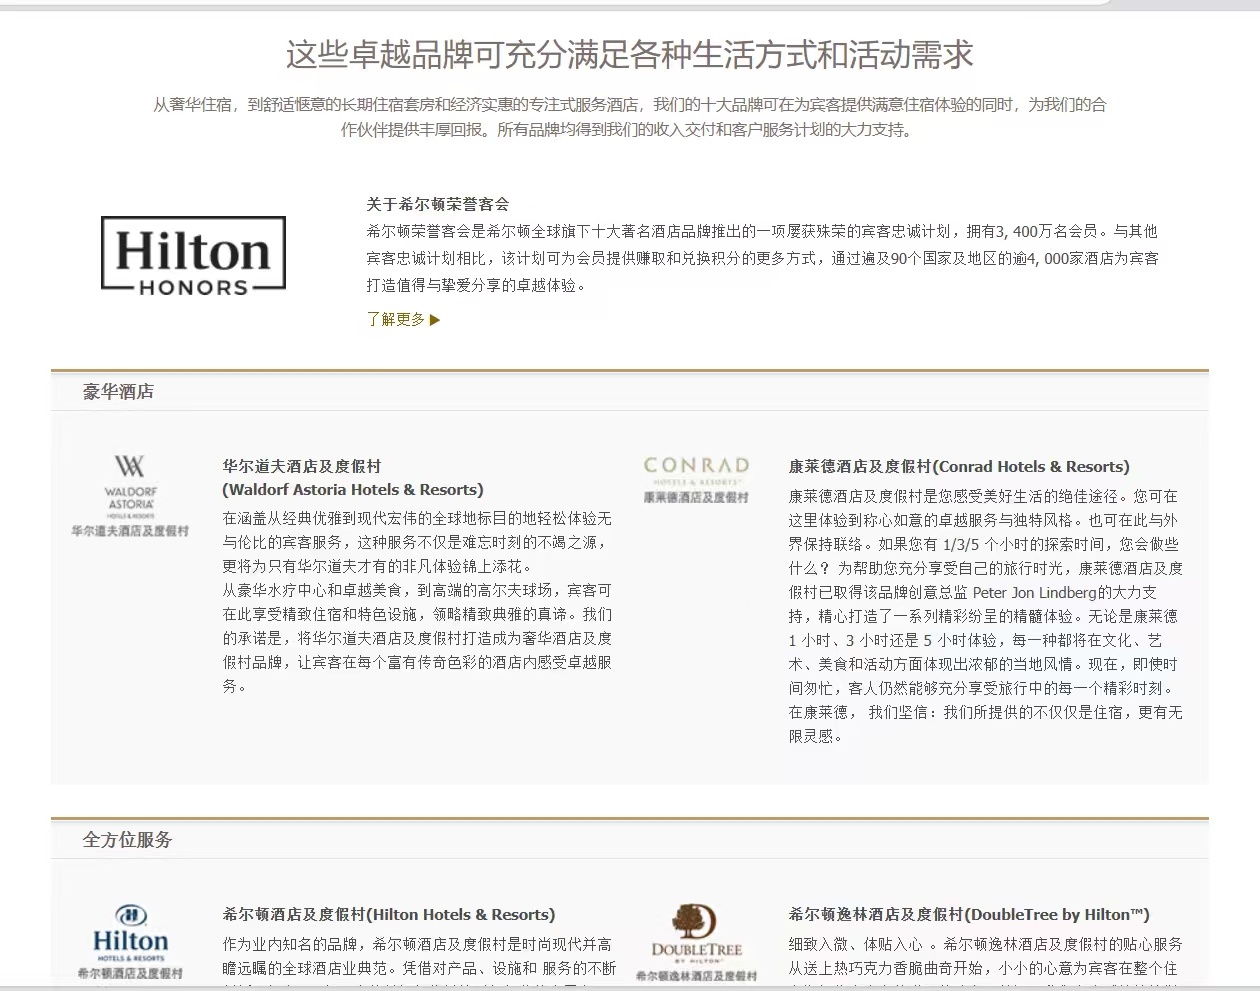Select the 华尔道夫酒店及度假村 (Waldorf Astoria) heading
This screenshot has height=991, width=1260.
(352, 478)
